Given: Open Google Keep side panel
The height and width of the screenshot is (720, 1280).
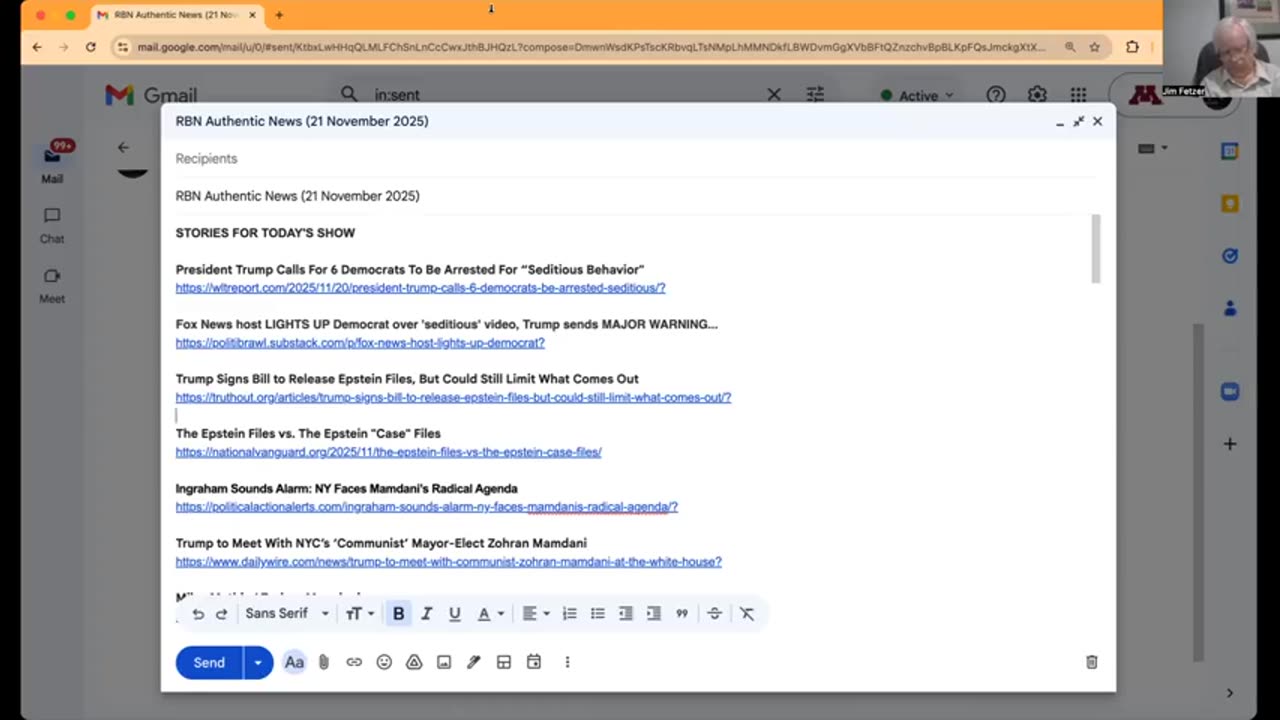Looking at the screenshot, I should pyautogui.click(x=1230, y=203).
